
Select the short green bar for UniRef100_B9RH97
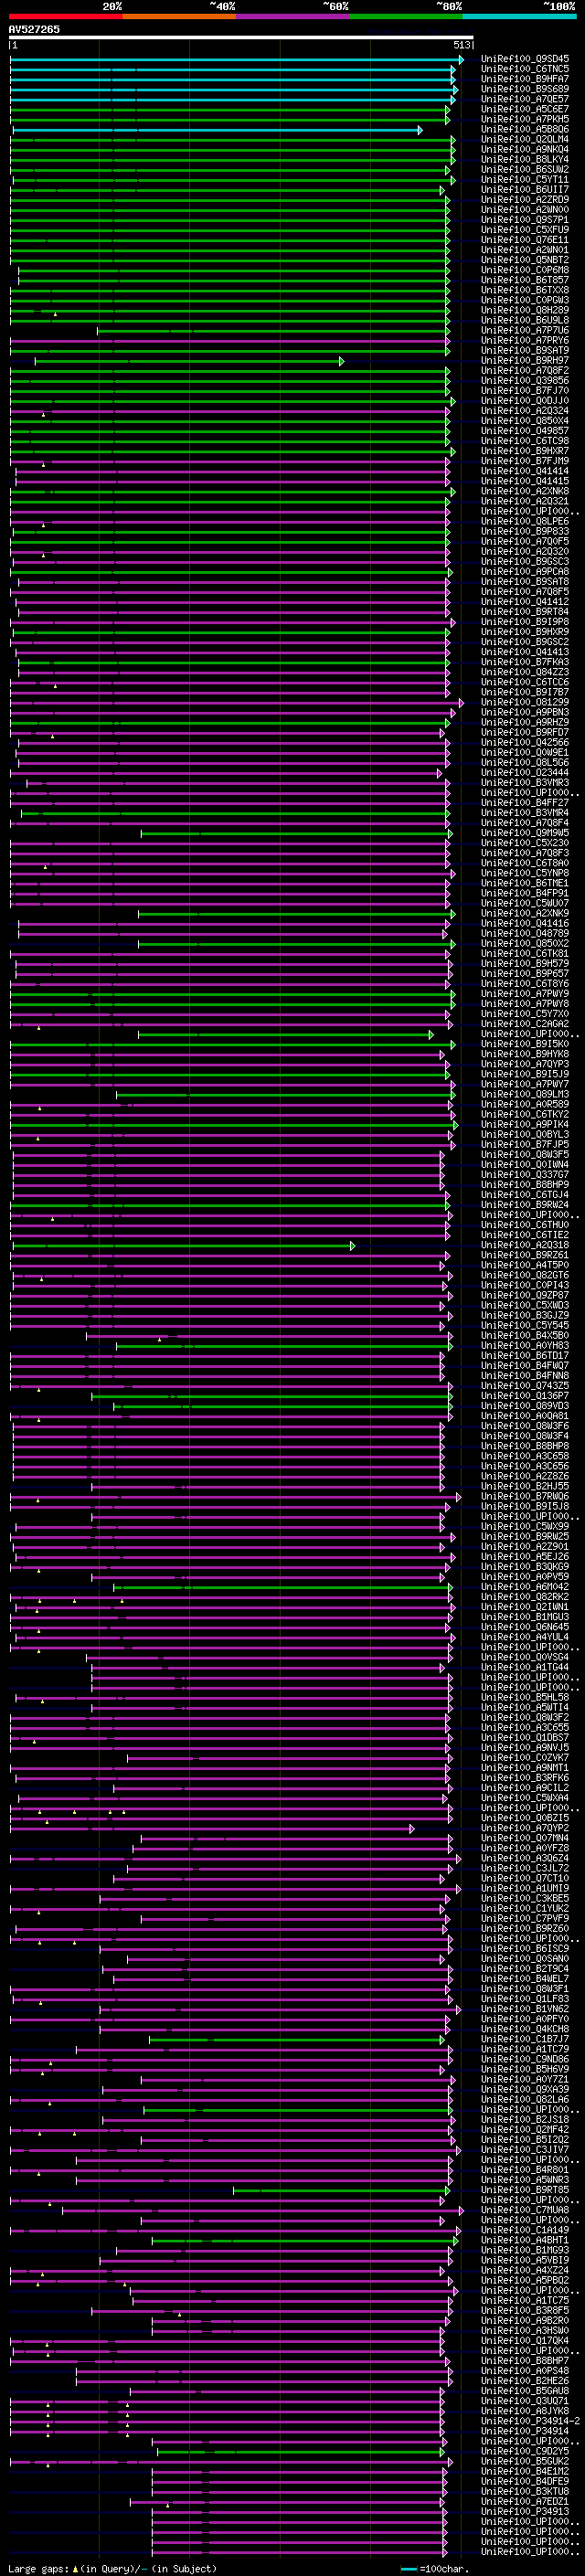tap(190, 361)
